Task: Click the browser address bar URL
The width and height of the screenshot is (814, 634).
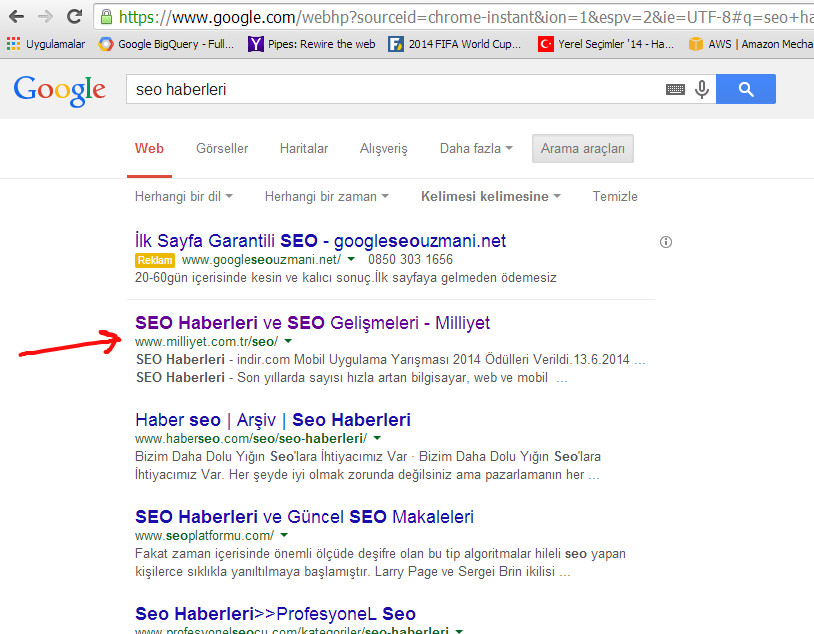Action: pyautogui.click(x=465, y=17)
